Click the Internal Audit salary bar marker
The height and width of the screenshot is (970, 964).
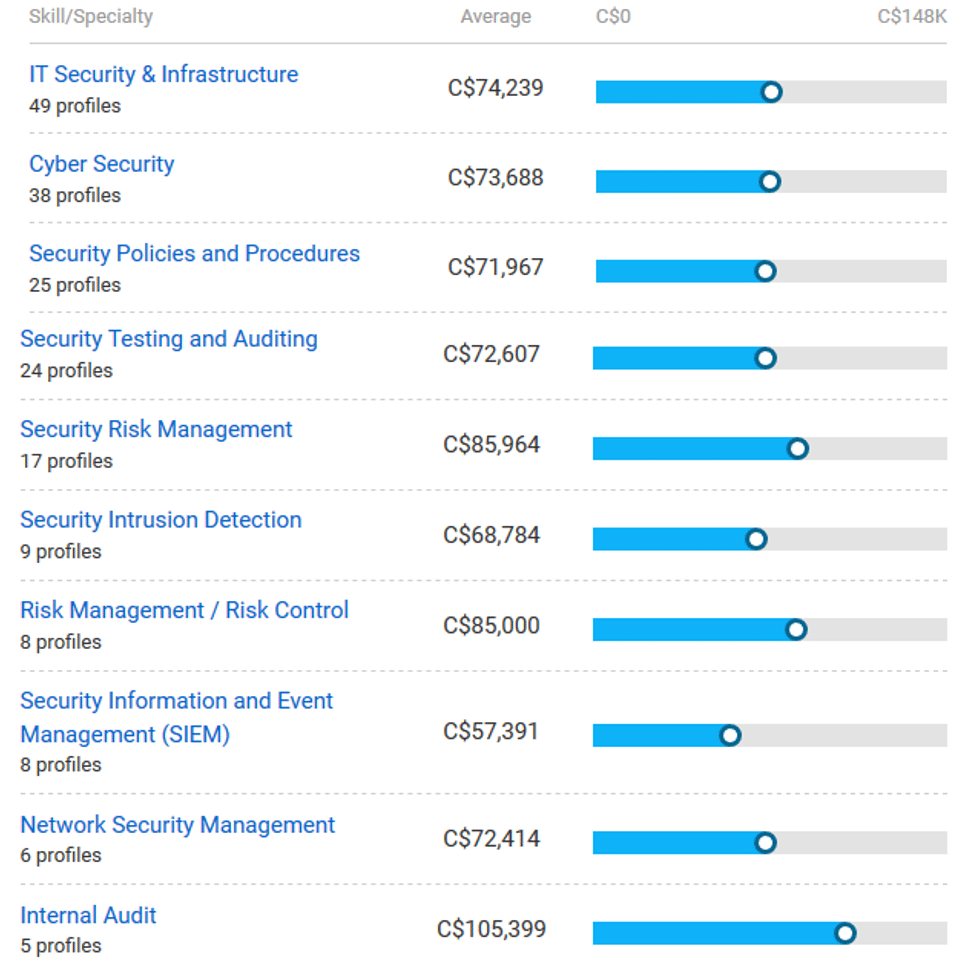pos(845,934)
